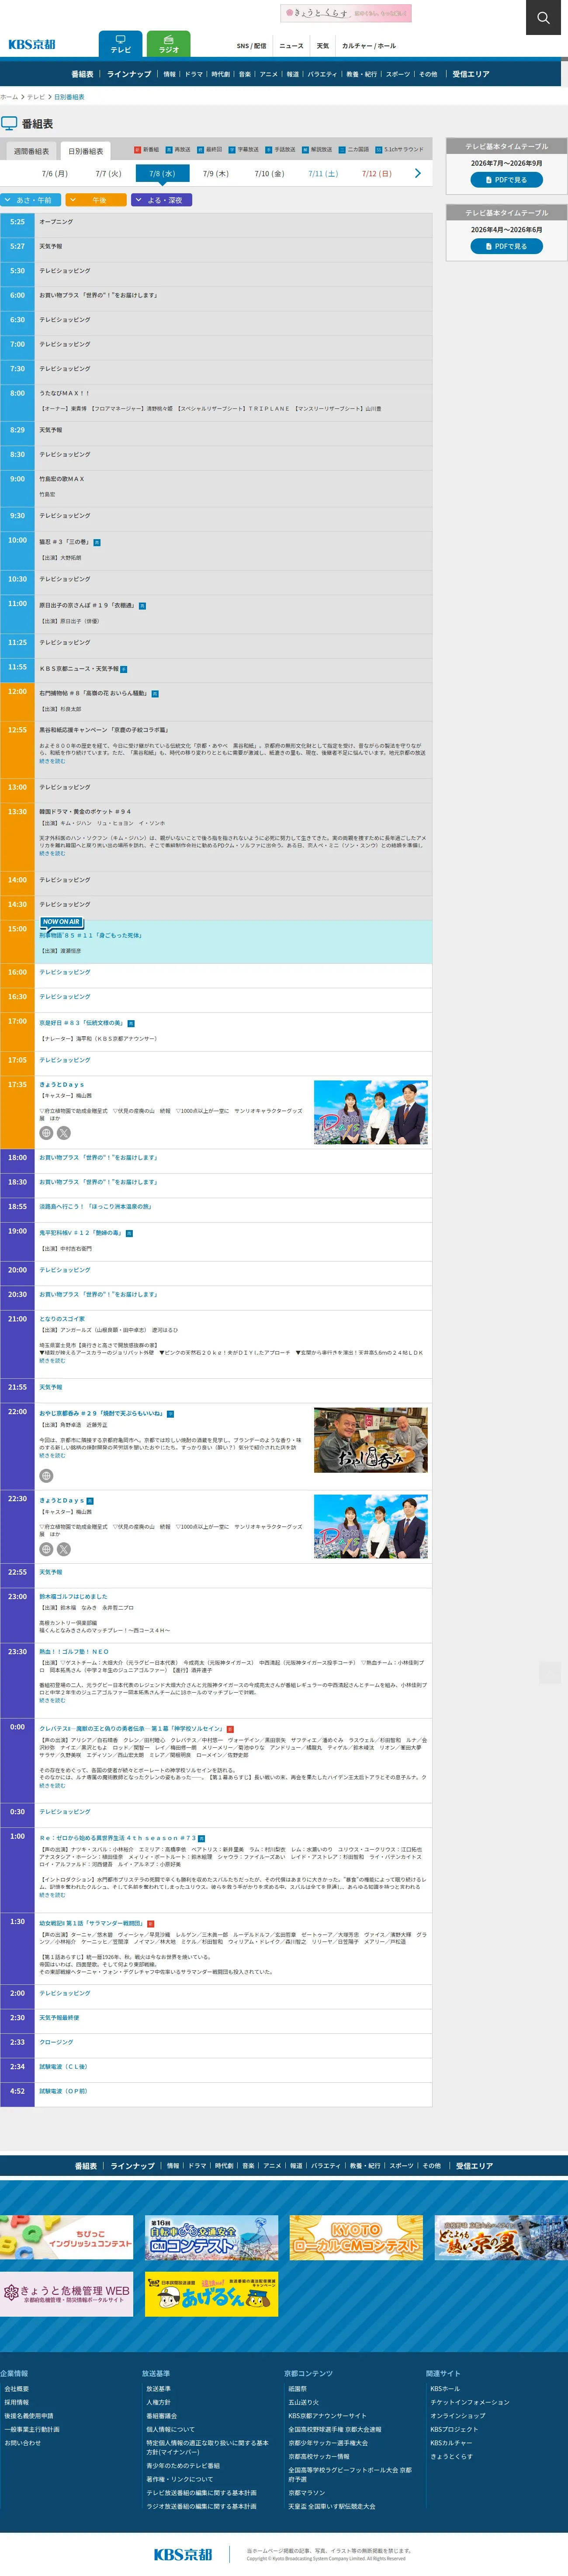Click the NOW ON AIR badge

[61, 922]
